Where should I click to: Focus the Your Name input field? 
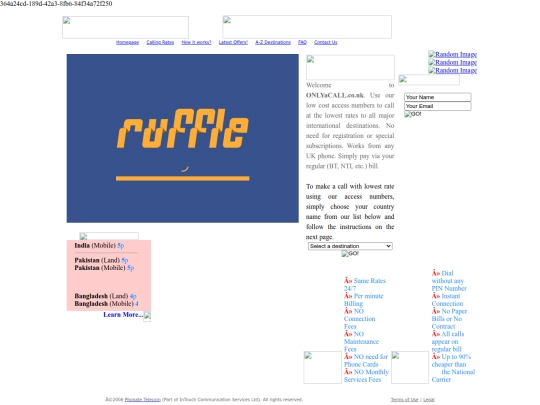pyautogui.click(x=437, y=97)
